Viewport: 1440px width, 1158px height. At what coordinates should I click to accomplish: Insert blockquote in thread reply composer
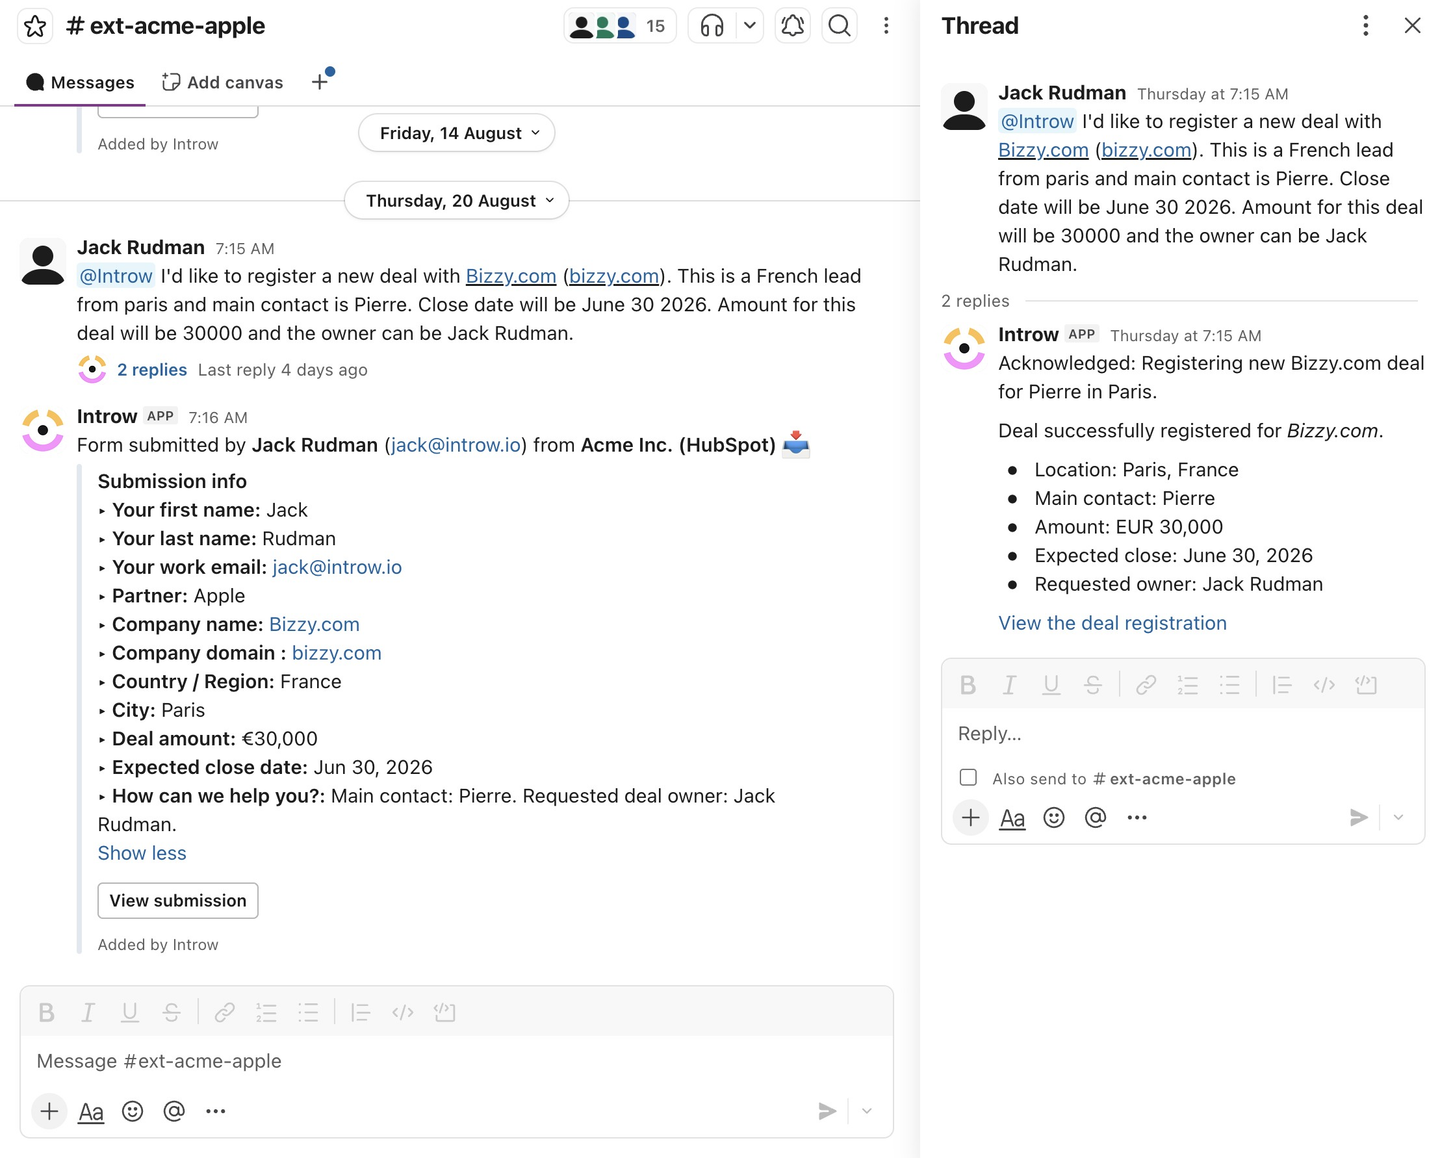pos(1282,685)
